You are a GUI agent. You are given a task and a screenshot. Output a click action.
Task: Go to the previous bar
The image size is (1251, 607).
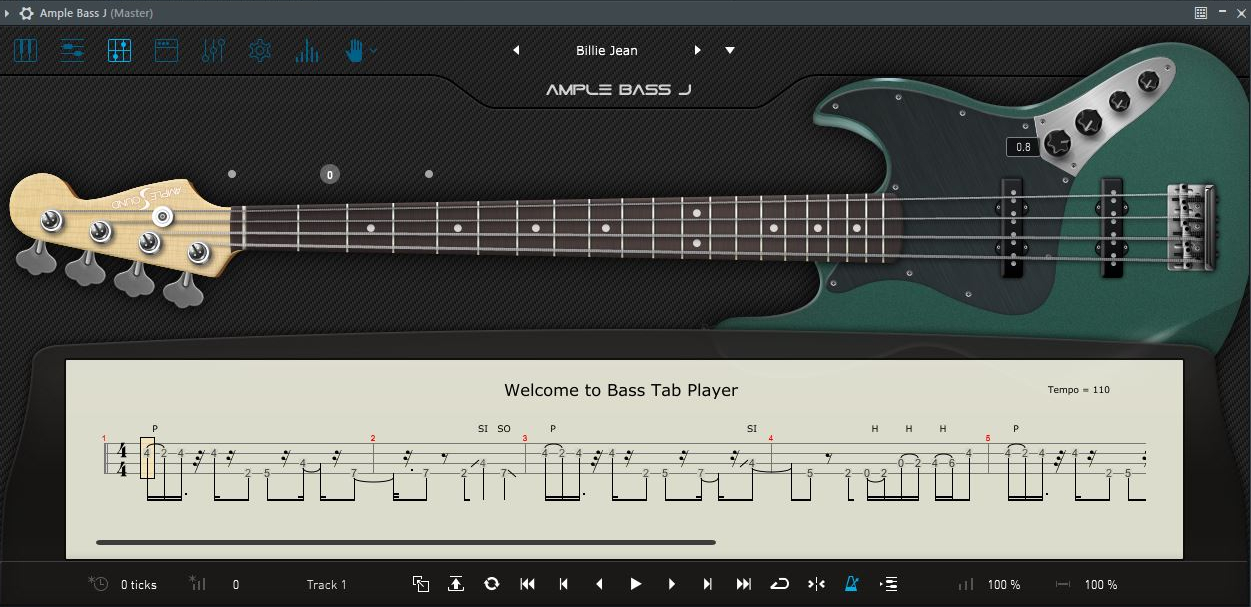(x=564, y=584)
